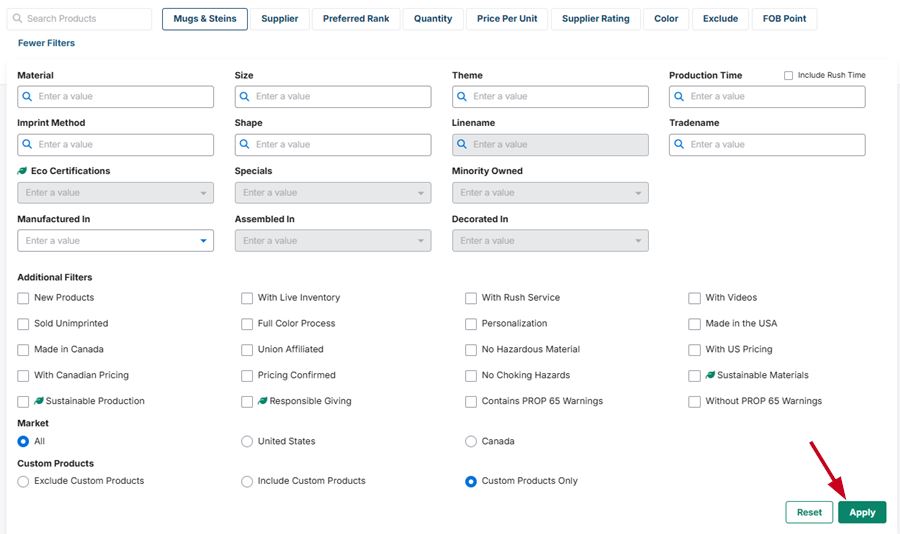Image resolution: width=900 pixels, height=534 pixels.
Task: Click the leaf icon next to Sustainable Materials
Action: 710,376
